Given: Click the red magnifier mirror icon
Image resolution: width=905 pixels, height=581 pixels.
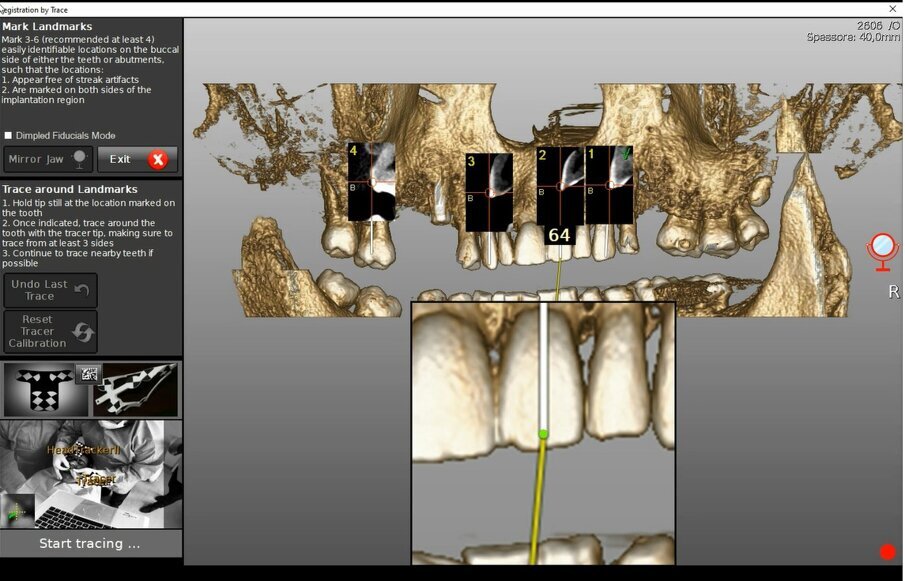Looking at the screenshot, I should 882,250.
